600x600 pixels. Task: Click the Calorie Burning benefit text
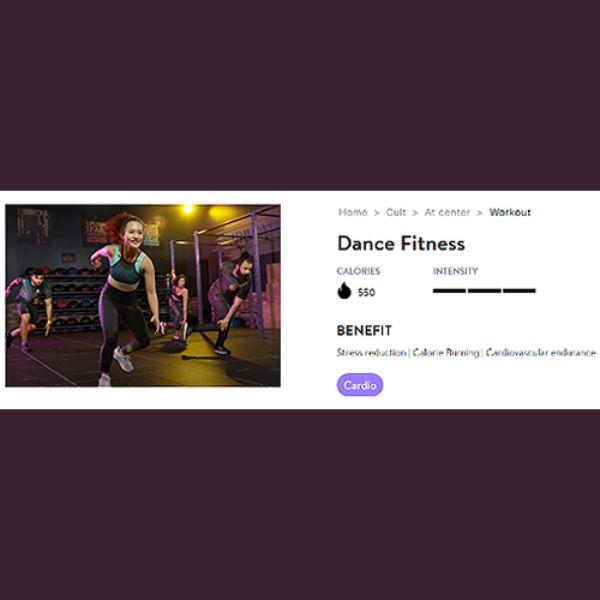(x=446, y=352)
